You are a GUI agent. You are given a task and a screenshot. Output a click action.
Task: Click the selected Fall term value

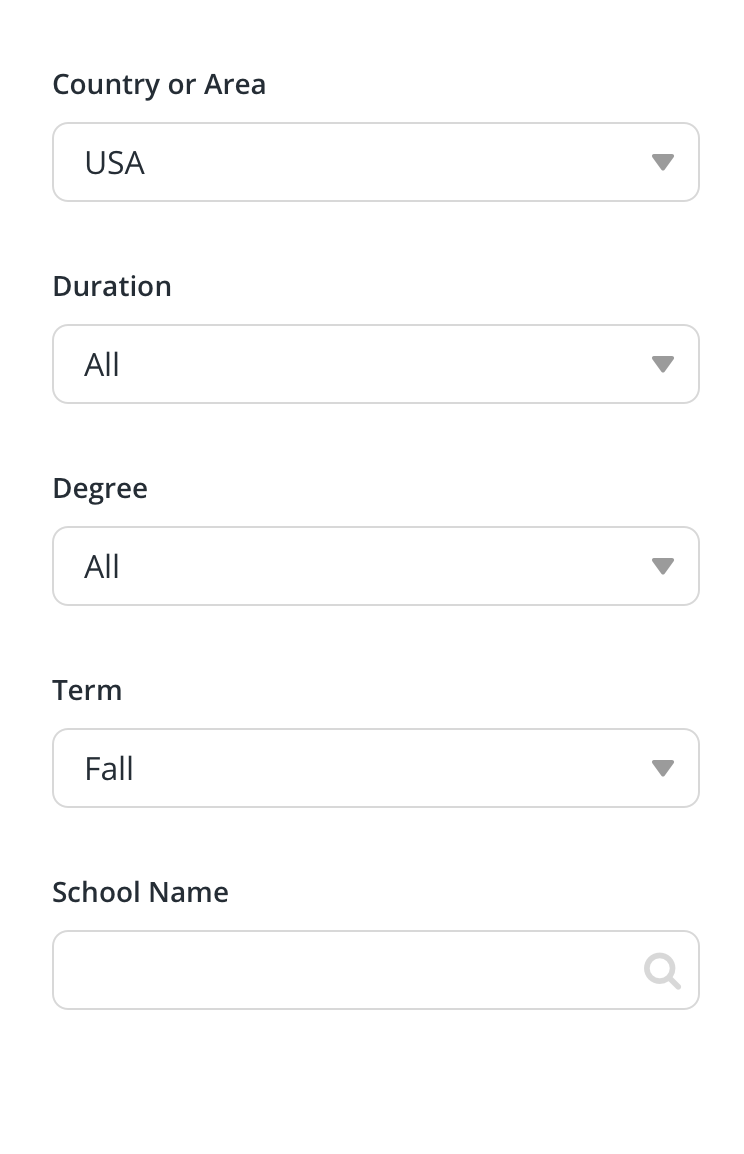click(x=109, y=769)
